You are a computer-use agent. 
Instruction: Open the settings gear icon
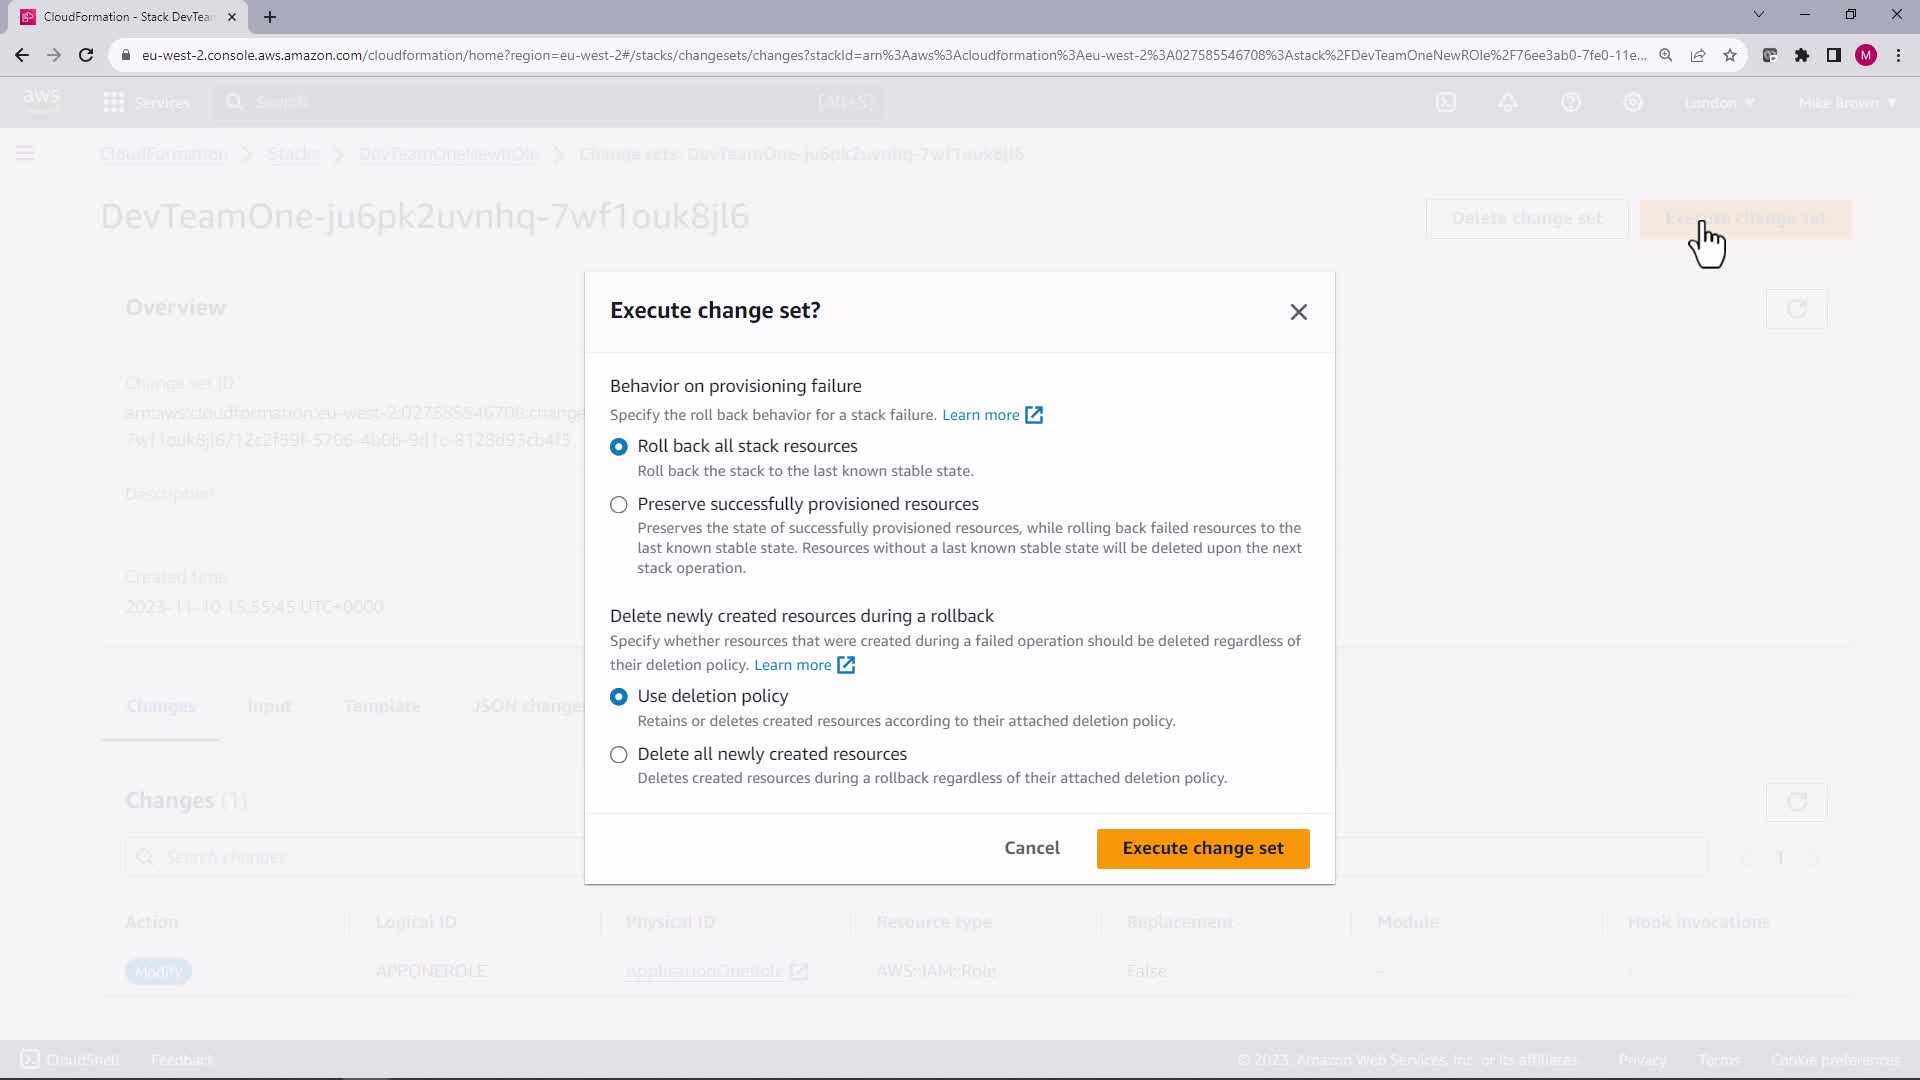tap(1632, 102)
